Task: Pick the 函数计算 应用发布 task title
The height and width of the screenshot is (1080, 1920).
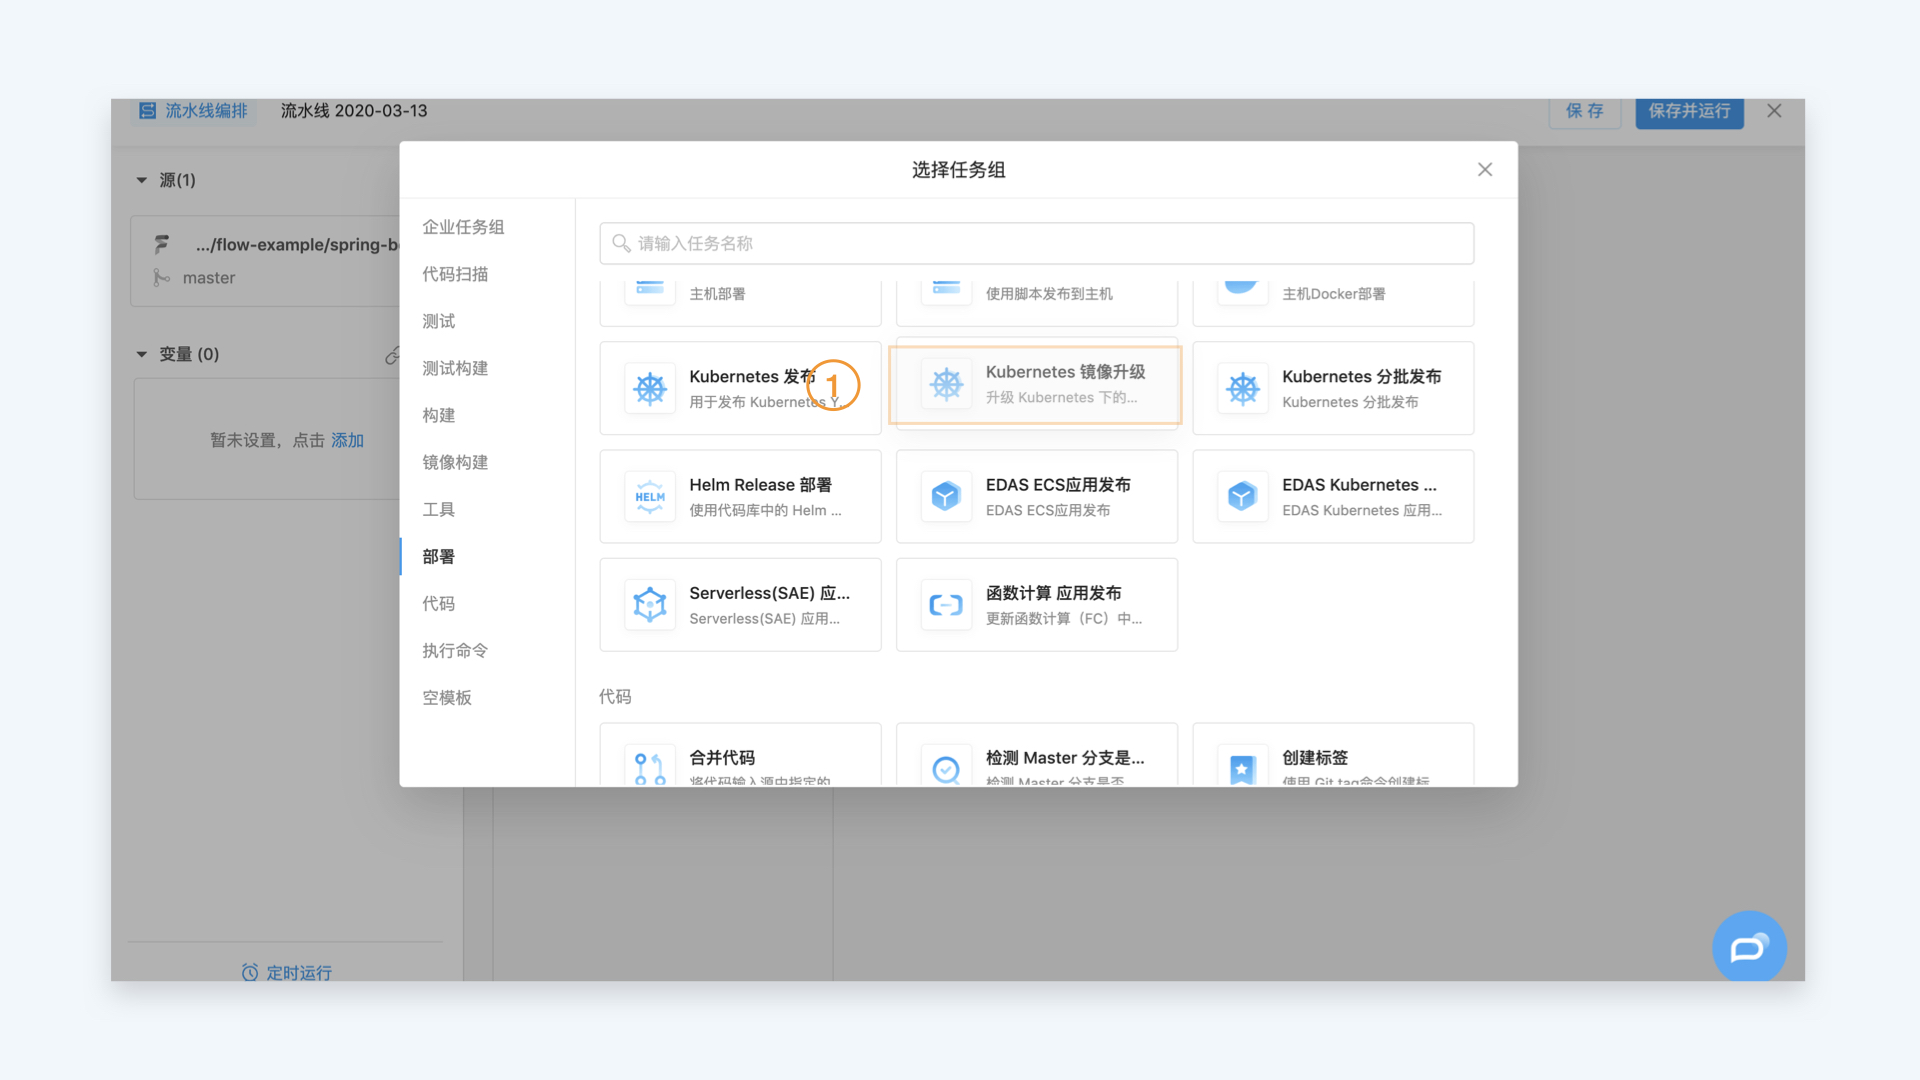Action: pyautogui.click(x=1054, y=593)
